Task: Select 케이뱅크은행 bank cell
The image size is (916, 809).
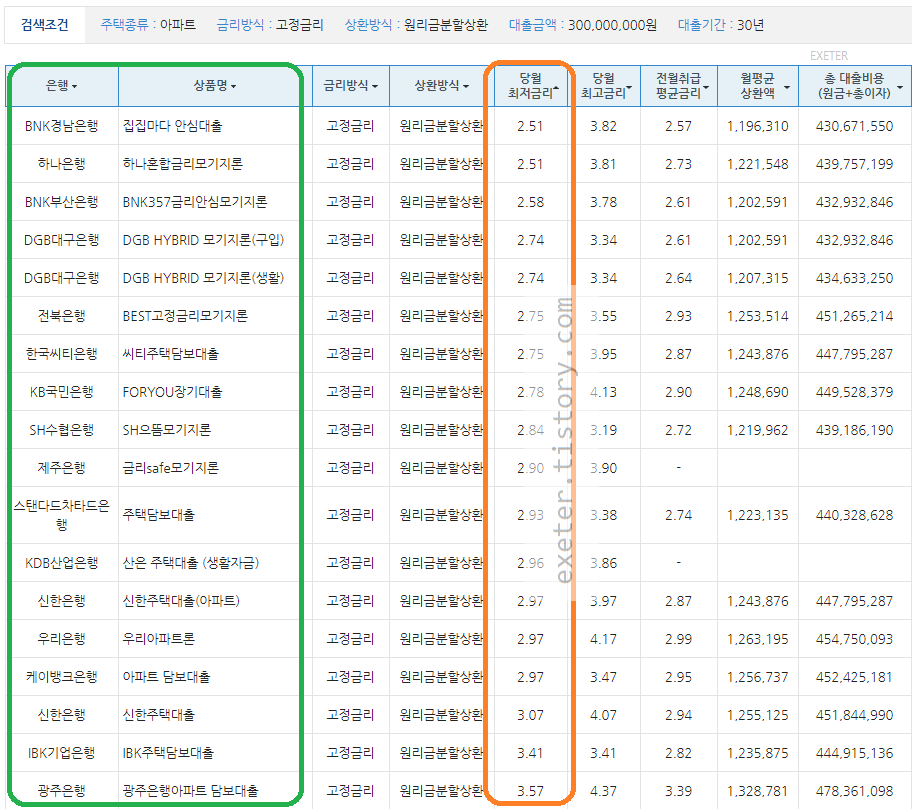Action: pos(61,677)
